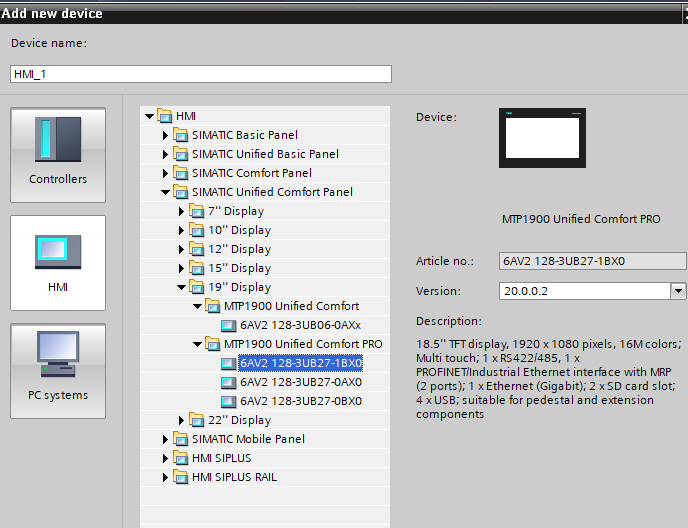Click device icon beside 6AV2 128-3UB27-0AX0
This screenshot has height=528, width=688.
(x=228, y=382)
